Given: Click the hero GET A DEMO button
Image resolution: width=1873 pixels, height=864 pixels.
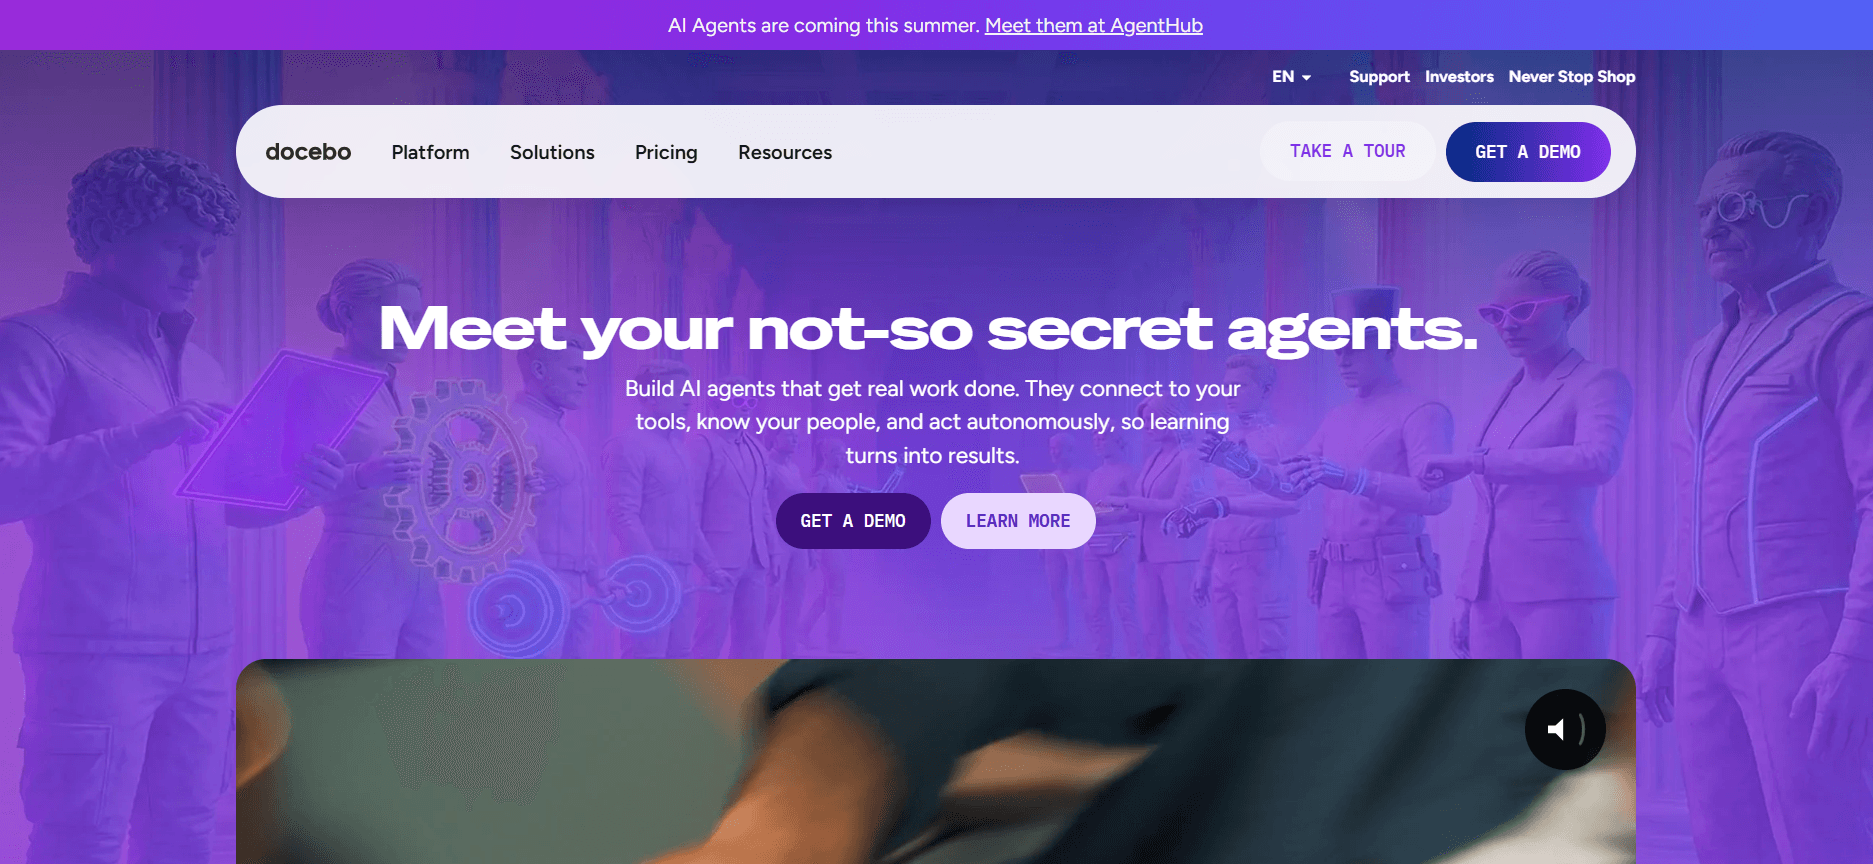Looking at the screenshot, I should tap(853, 521).
